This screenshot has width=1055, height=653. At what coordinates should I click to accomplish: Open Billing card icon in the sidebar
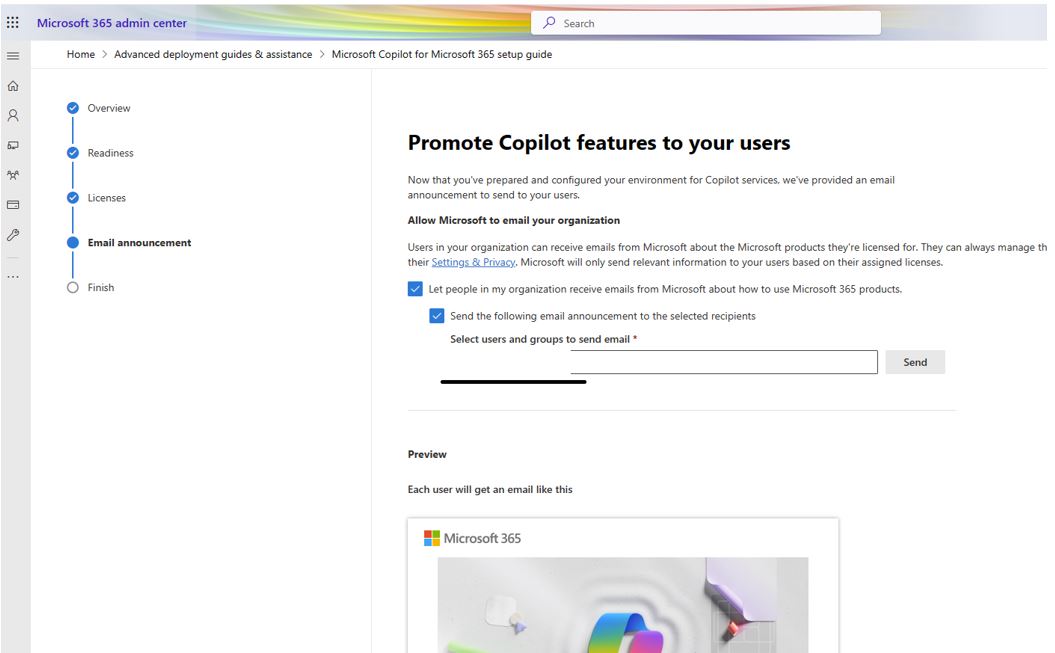[13, 205]
